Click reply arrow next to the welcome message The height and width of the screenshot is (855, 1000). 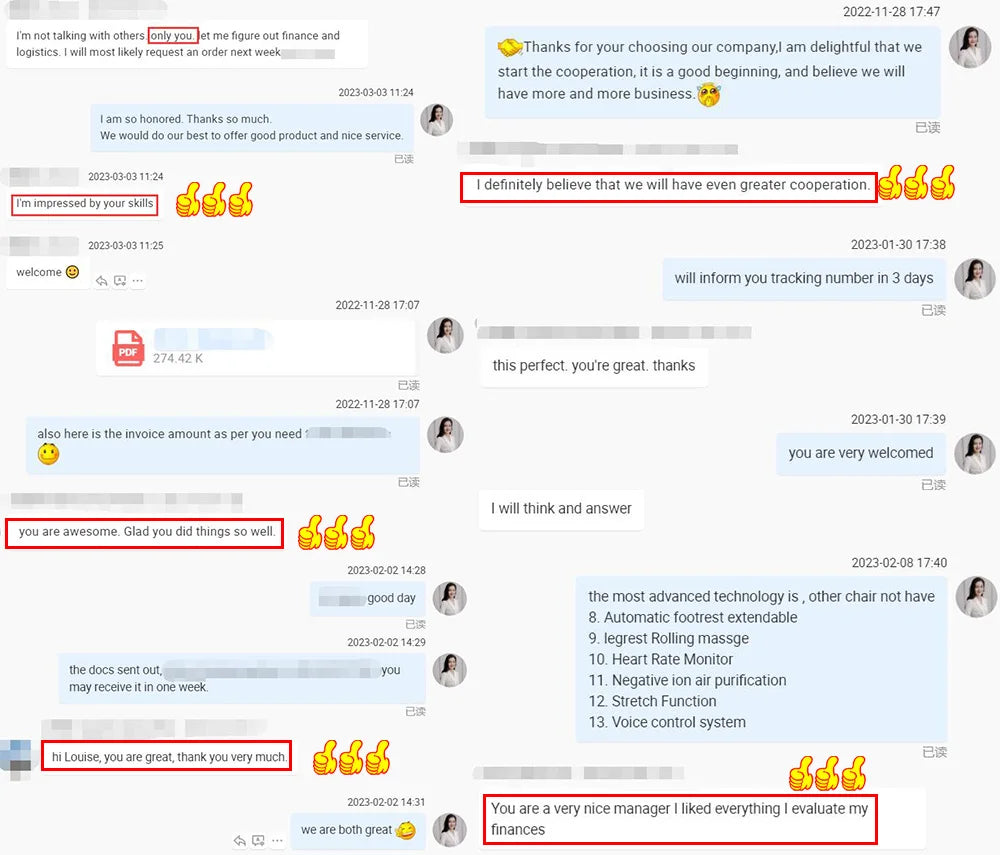(101, 281)
